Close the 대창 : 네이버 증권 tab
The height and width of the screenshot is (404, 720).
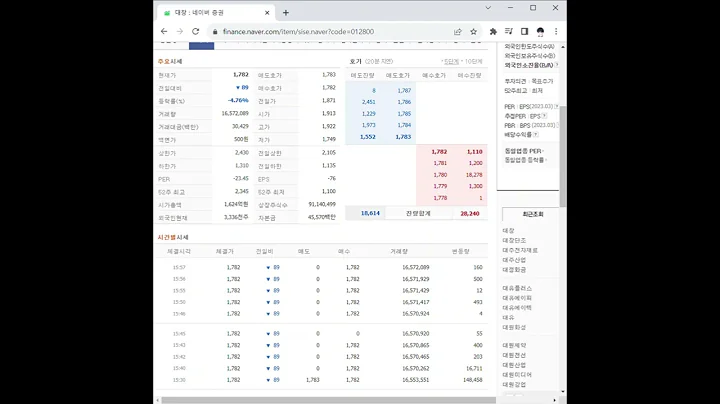(267, 13)
